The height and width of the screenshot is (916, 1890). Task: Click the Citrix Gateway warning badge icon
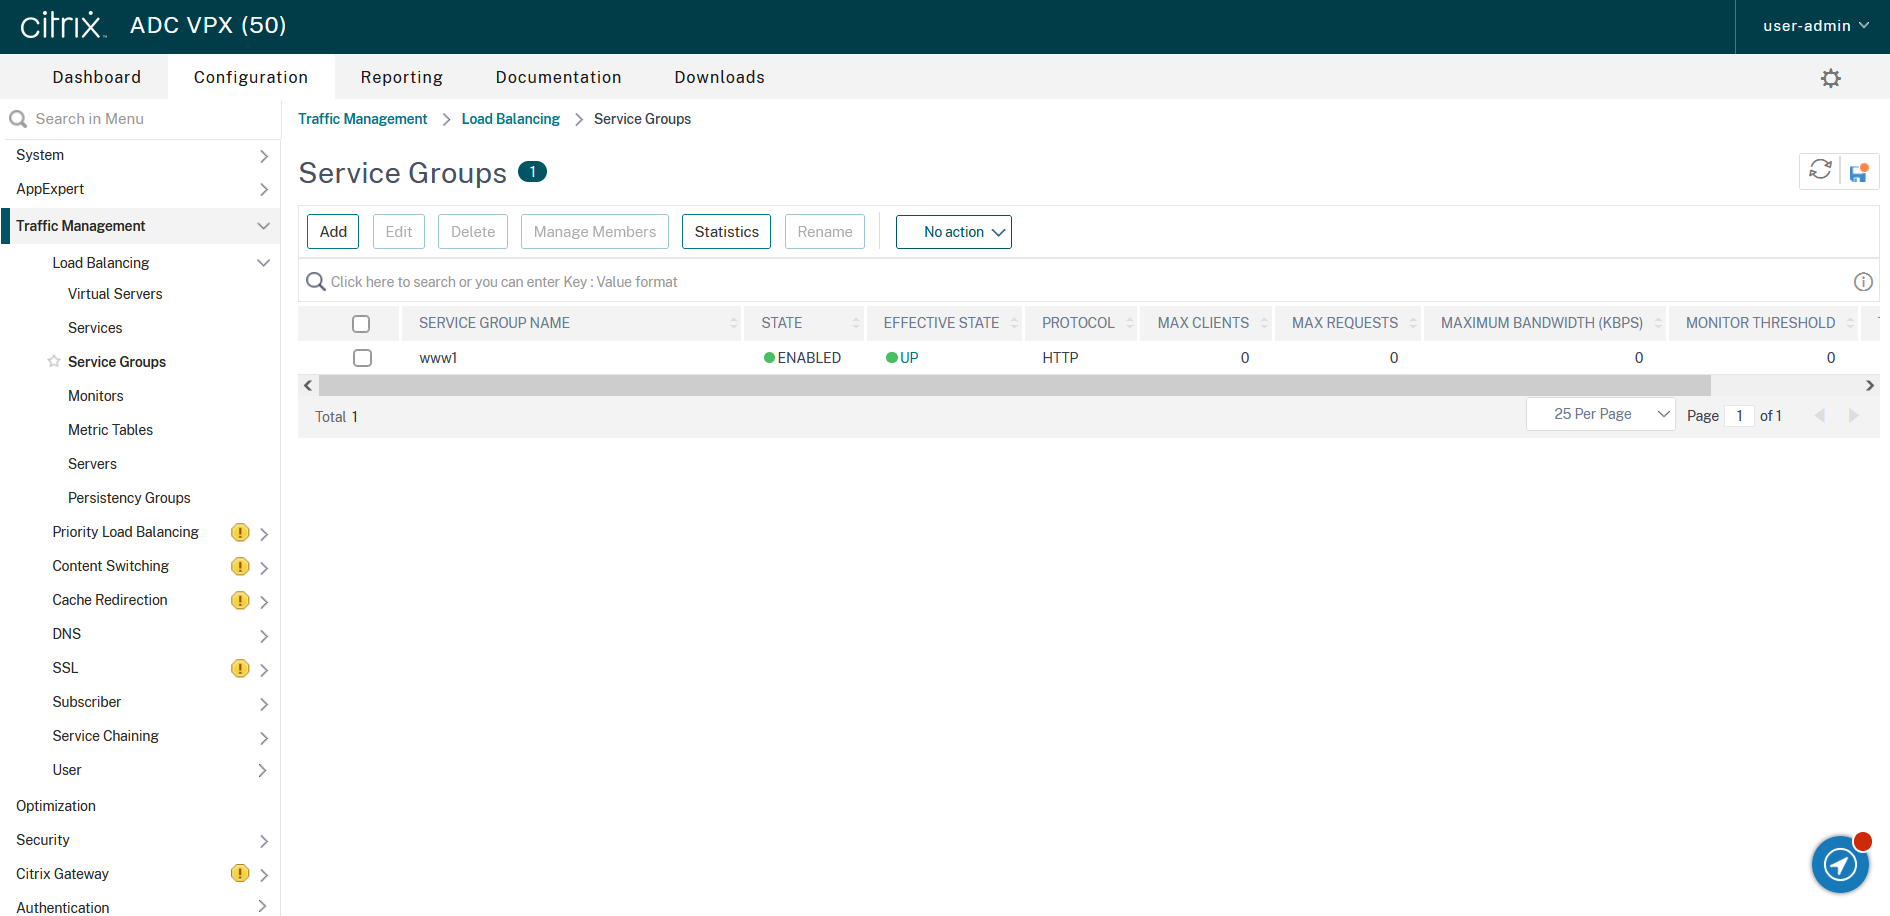240,873
